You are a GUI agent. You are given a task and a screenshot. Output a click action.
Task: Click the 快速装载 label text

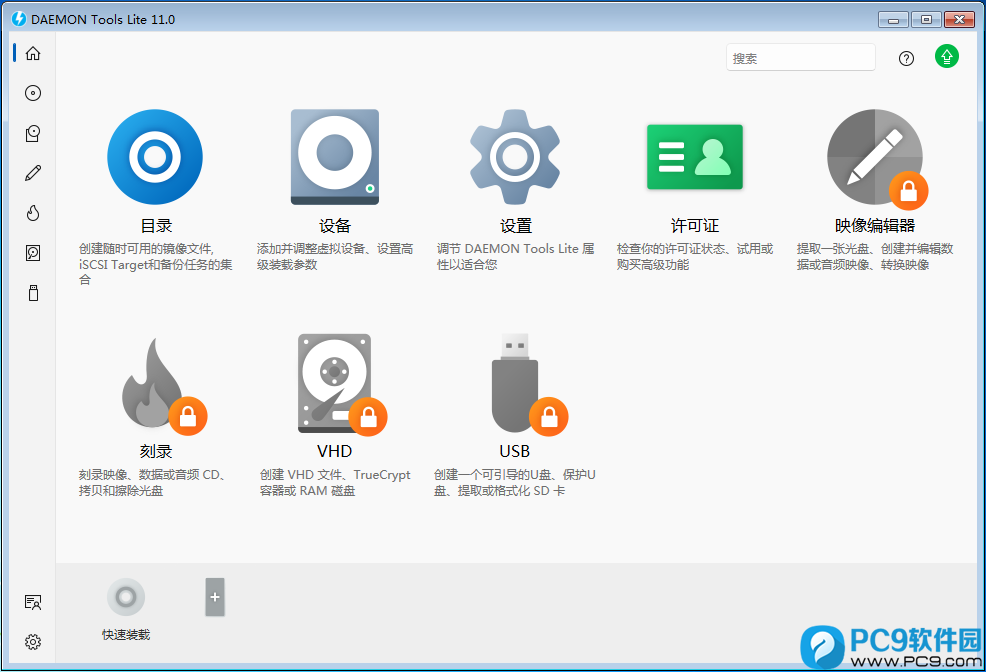tap(126, 634)
